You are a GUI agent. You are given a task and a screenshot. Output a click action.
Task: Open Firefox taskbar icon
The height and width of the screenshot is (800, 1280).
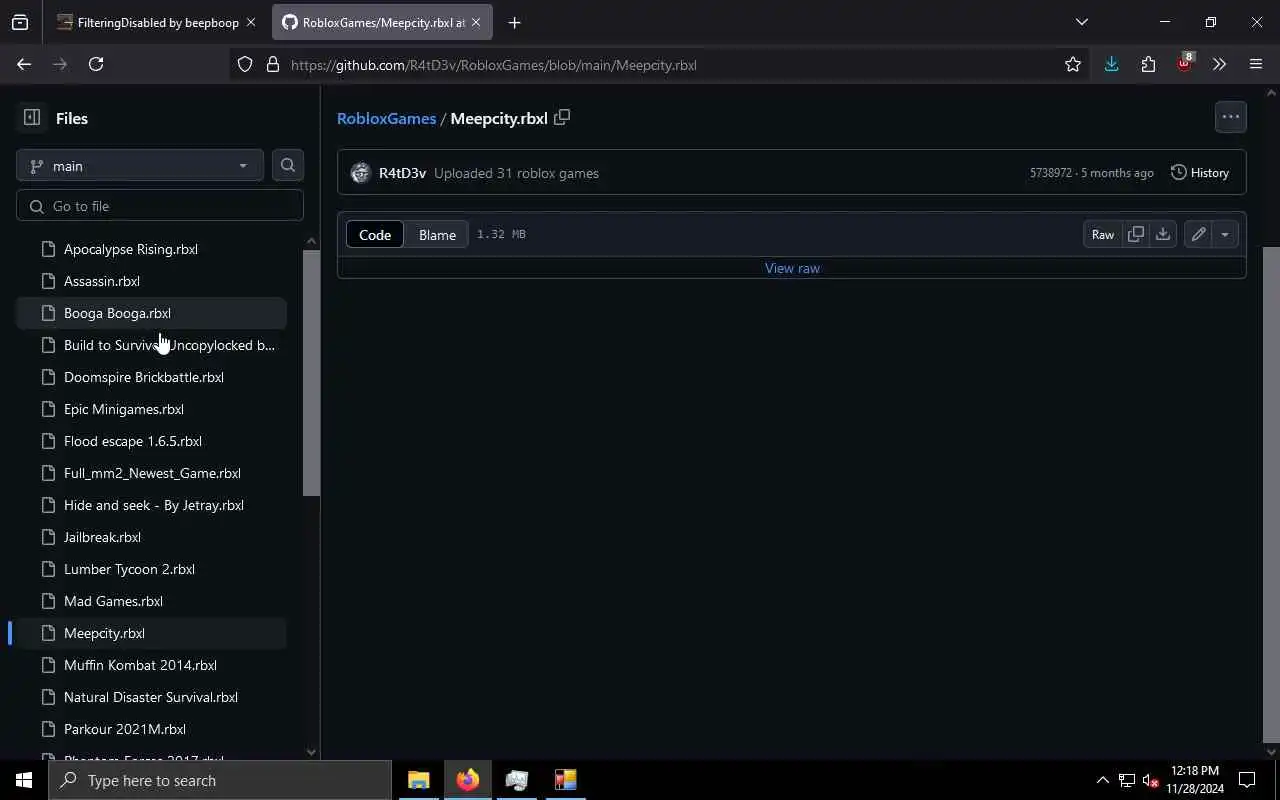click(x=468, y=780)
